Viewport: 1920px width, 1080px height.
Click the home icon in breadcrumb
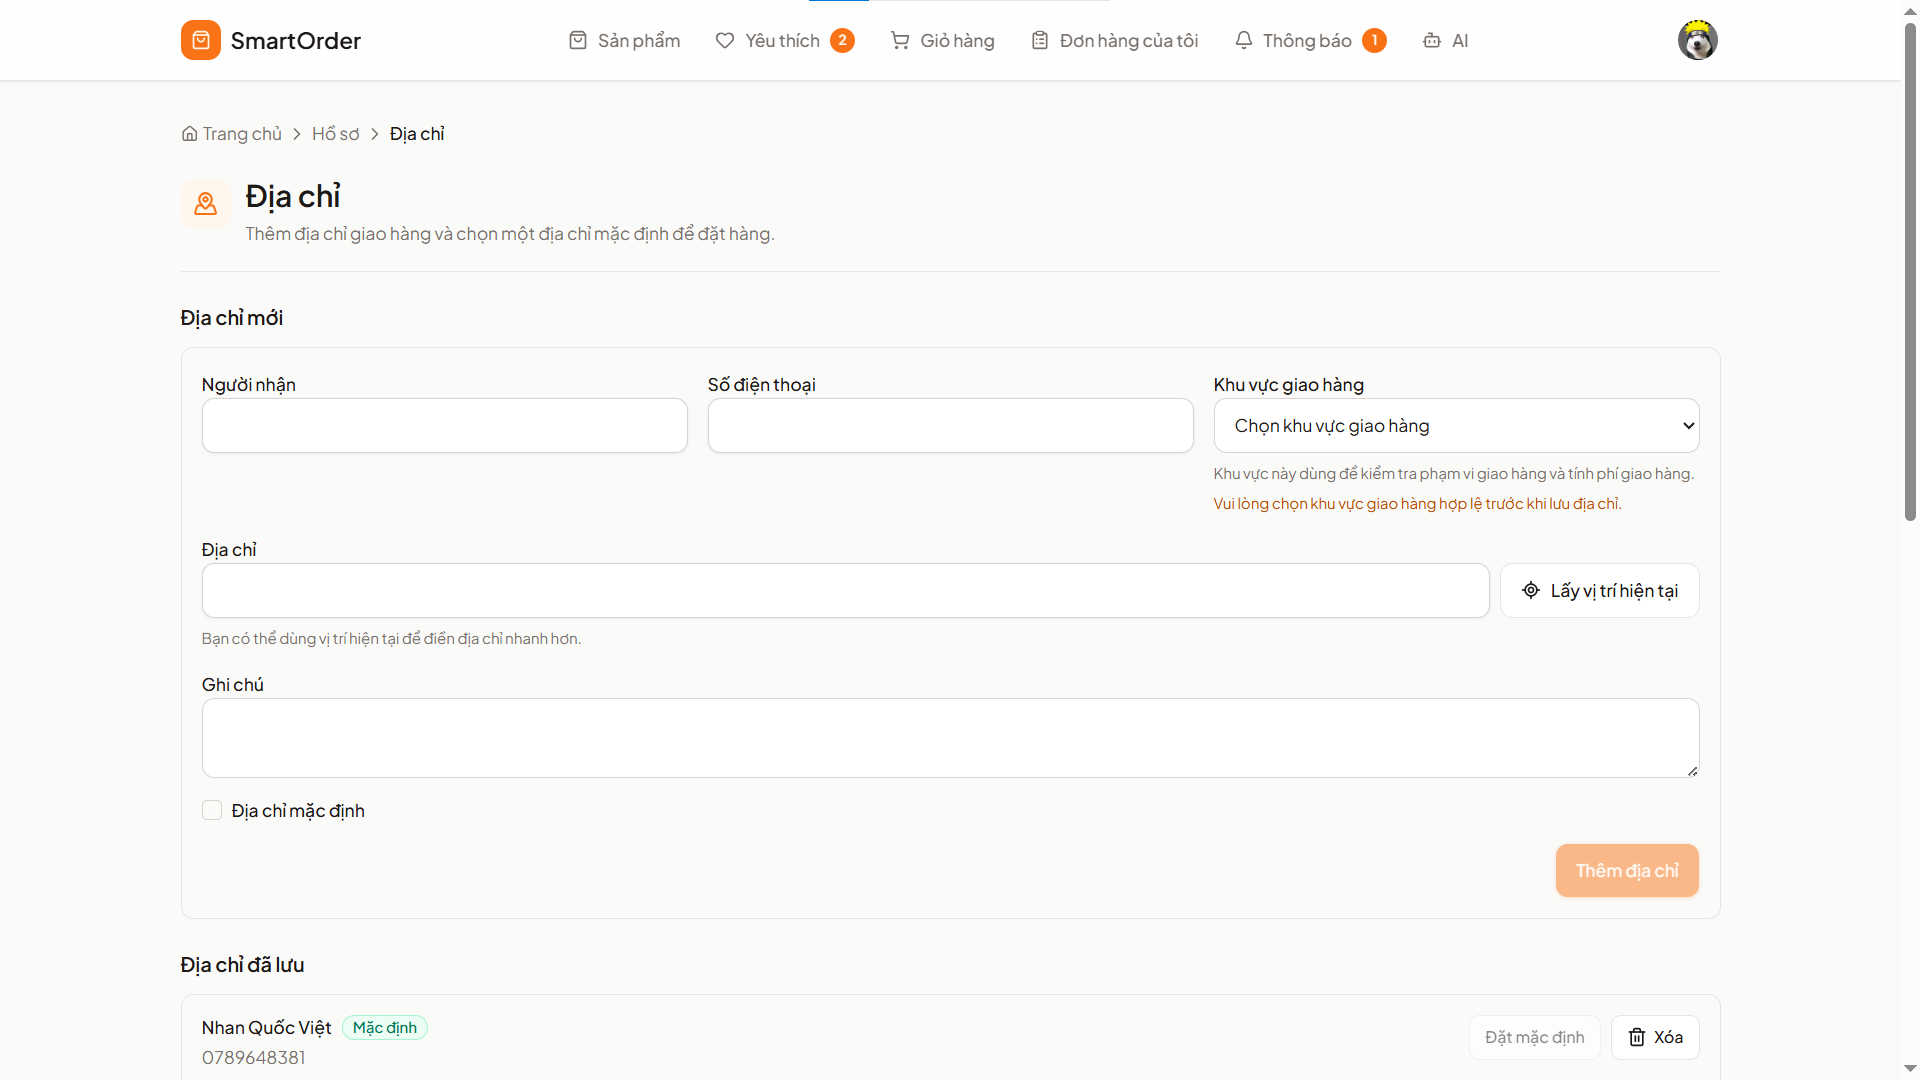pyautogui.click(x=189, y=134)
